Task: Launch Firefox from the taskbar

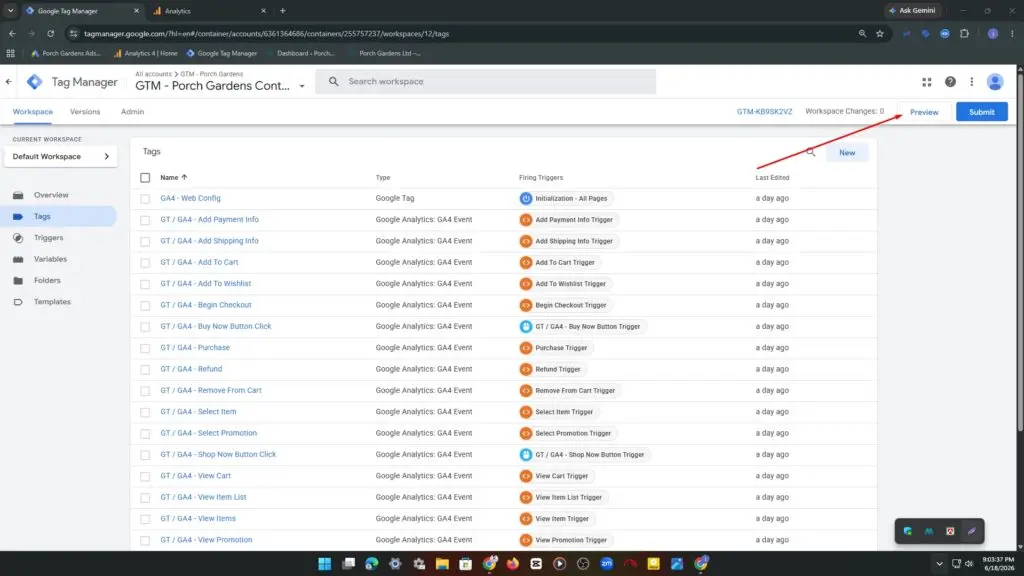Action: point(513,564)
